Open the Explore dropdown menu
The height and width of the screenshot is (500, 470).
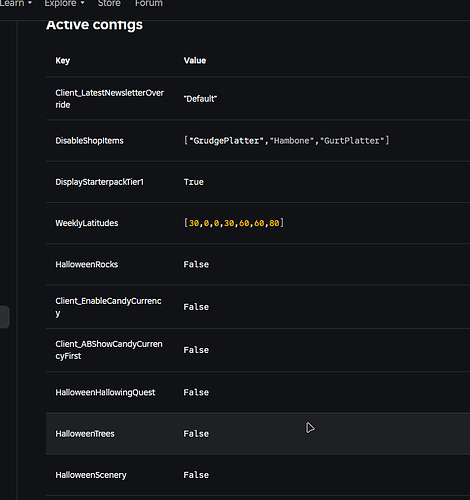pyautogui.click(x=64, y=3)
